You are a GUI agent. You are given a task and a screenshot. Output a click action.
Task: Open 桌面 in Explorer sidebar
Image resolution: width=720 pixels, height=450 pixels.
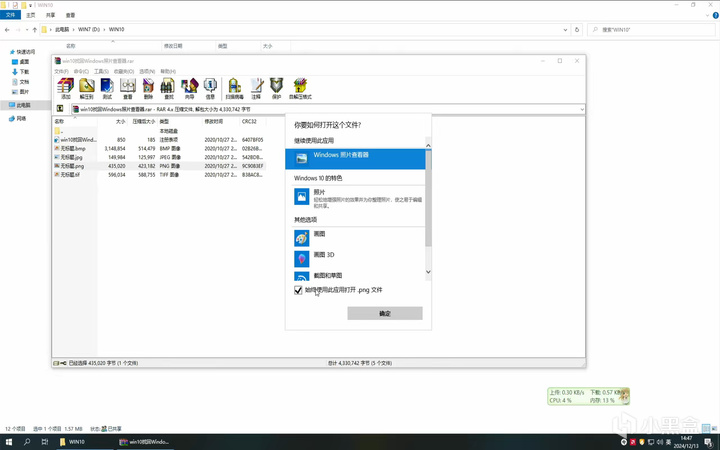(21, 62)
